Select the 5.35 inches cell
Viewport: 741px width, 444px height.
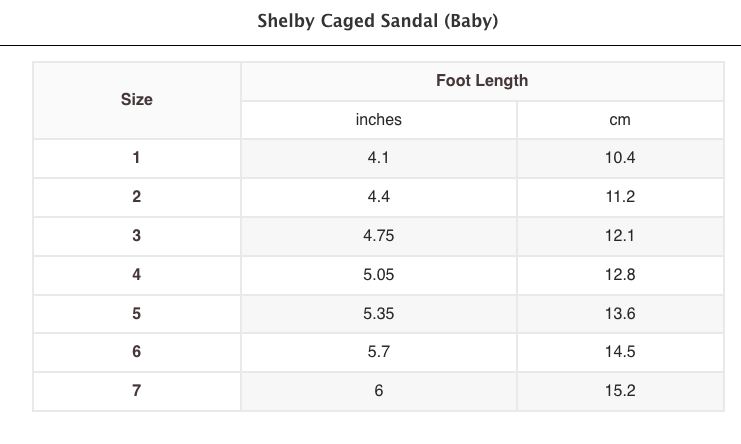(378, 314)
